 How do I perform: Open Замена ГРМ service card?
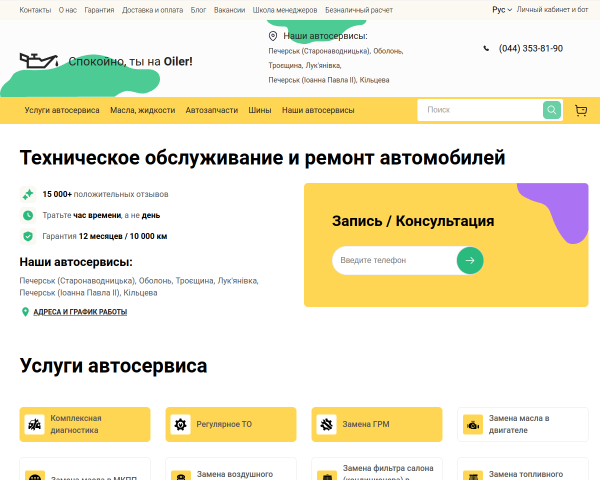[377, 424]
